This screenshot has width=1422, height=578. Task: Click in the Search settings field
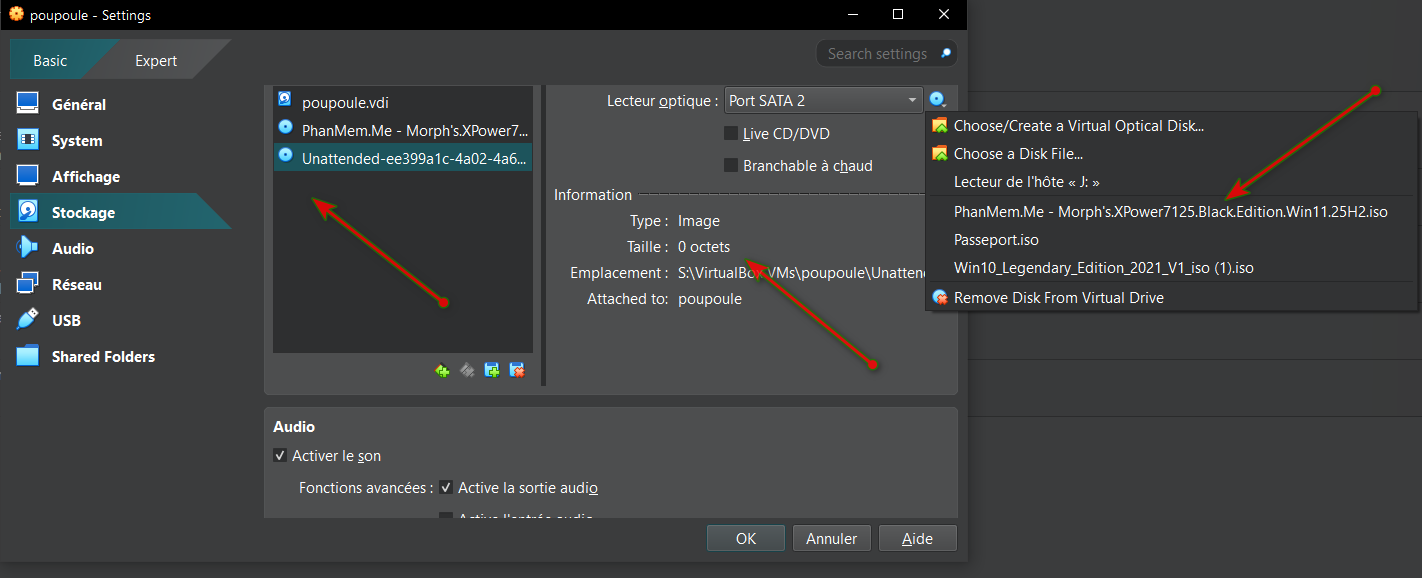click(876, 54)
